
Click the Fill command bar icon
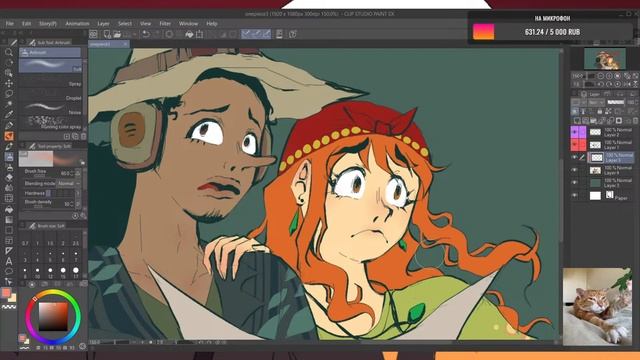pyautogui.click(x=189, y=34)
